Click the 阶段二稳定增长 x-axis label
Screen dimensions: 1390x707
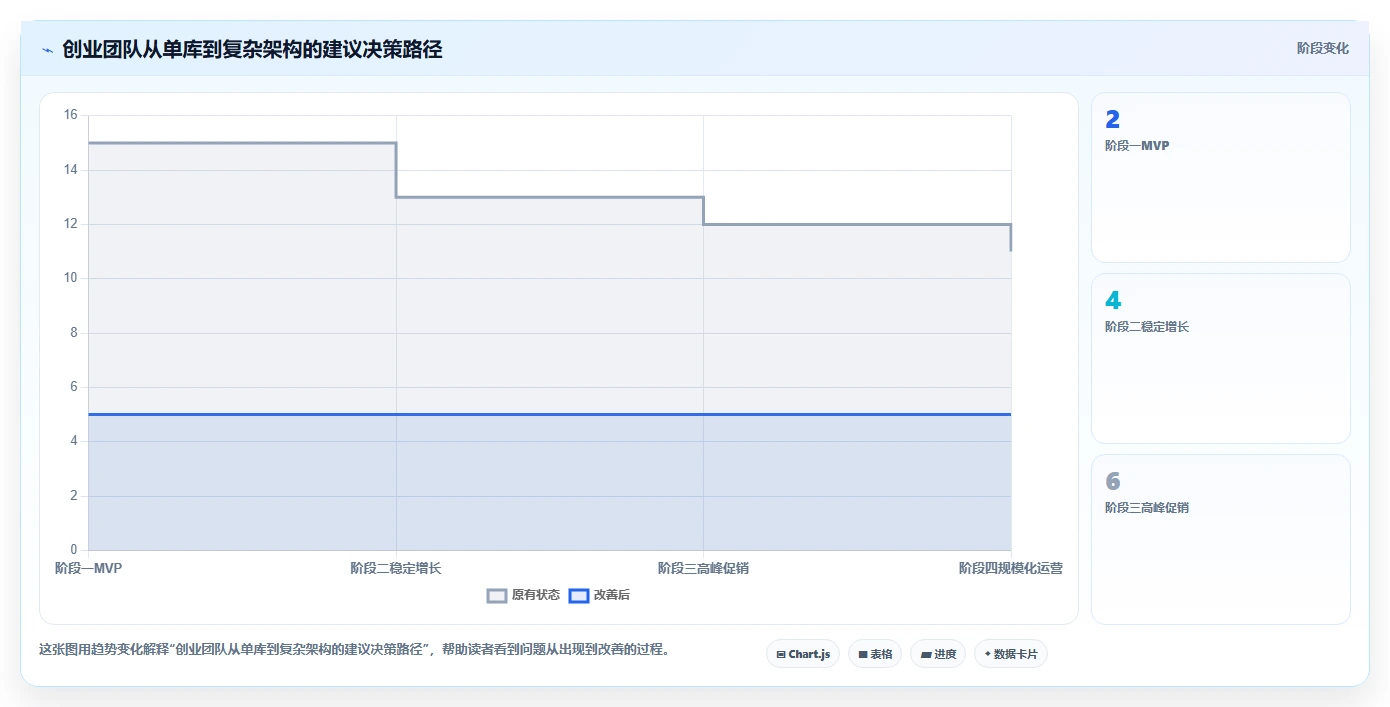point(396,568)
